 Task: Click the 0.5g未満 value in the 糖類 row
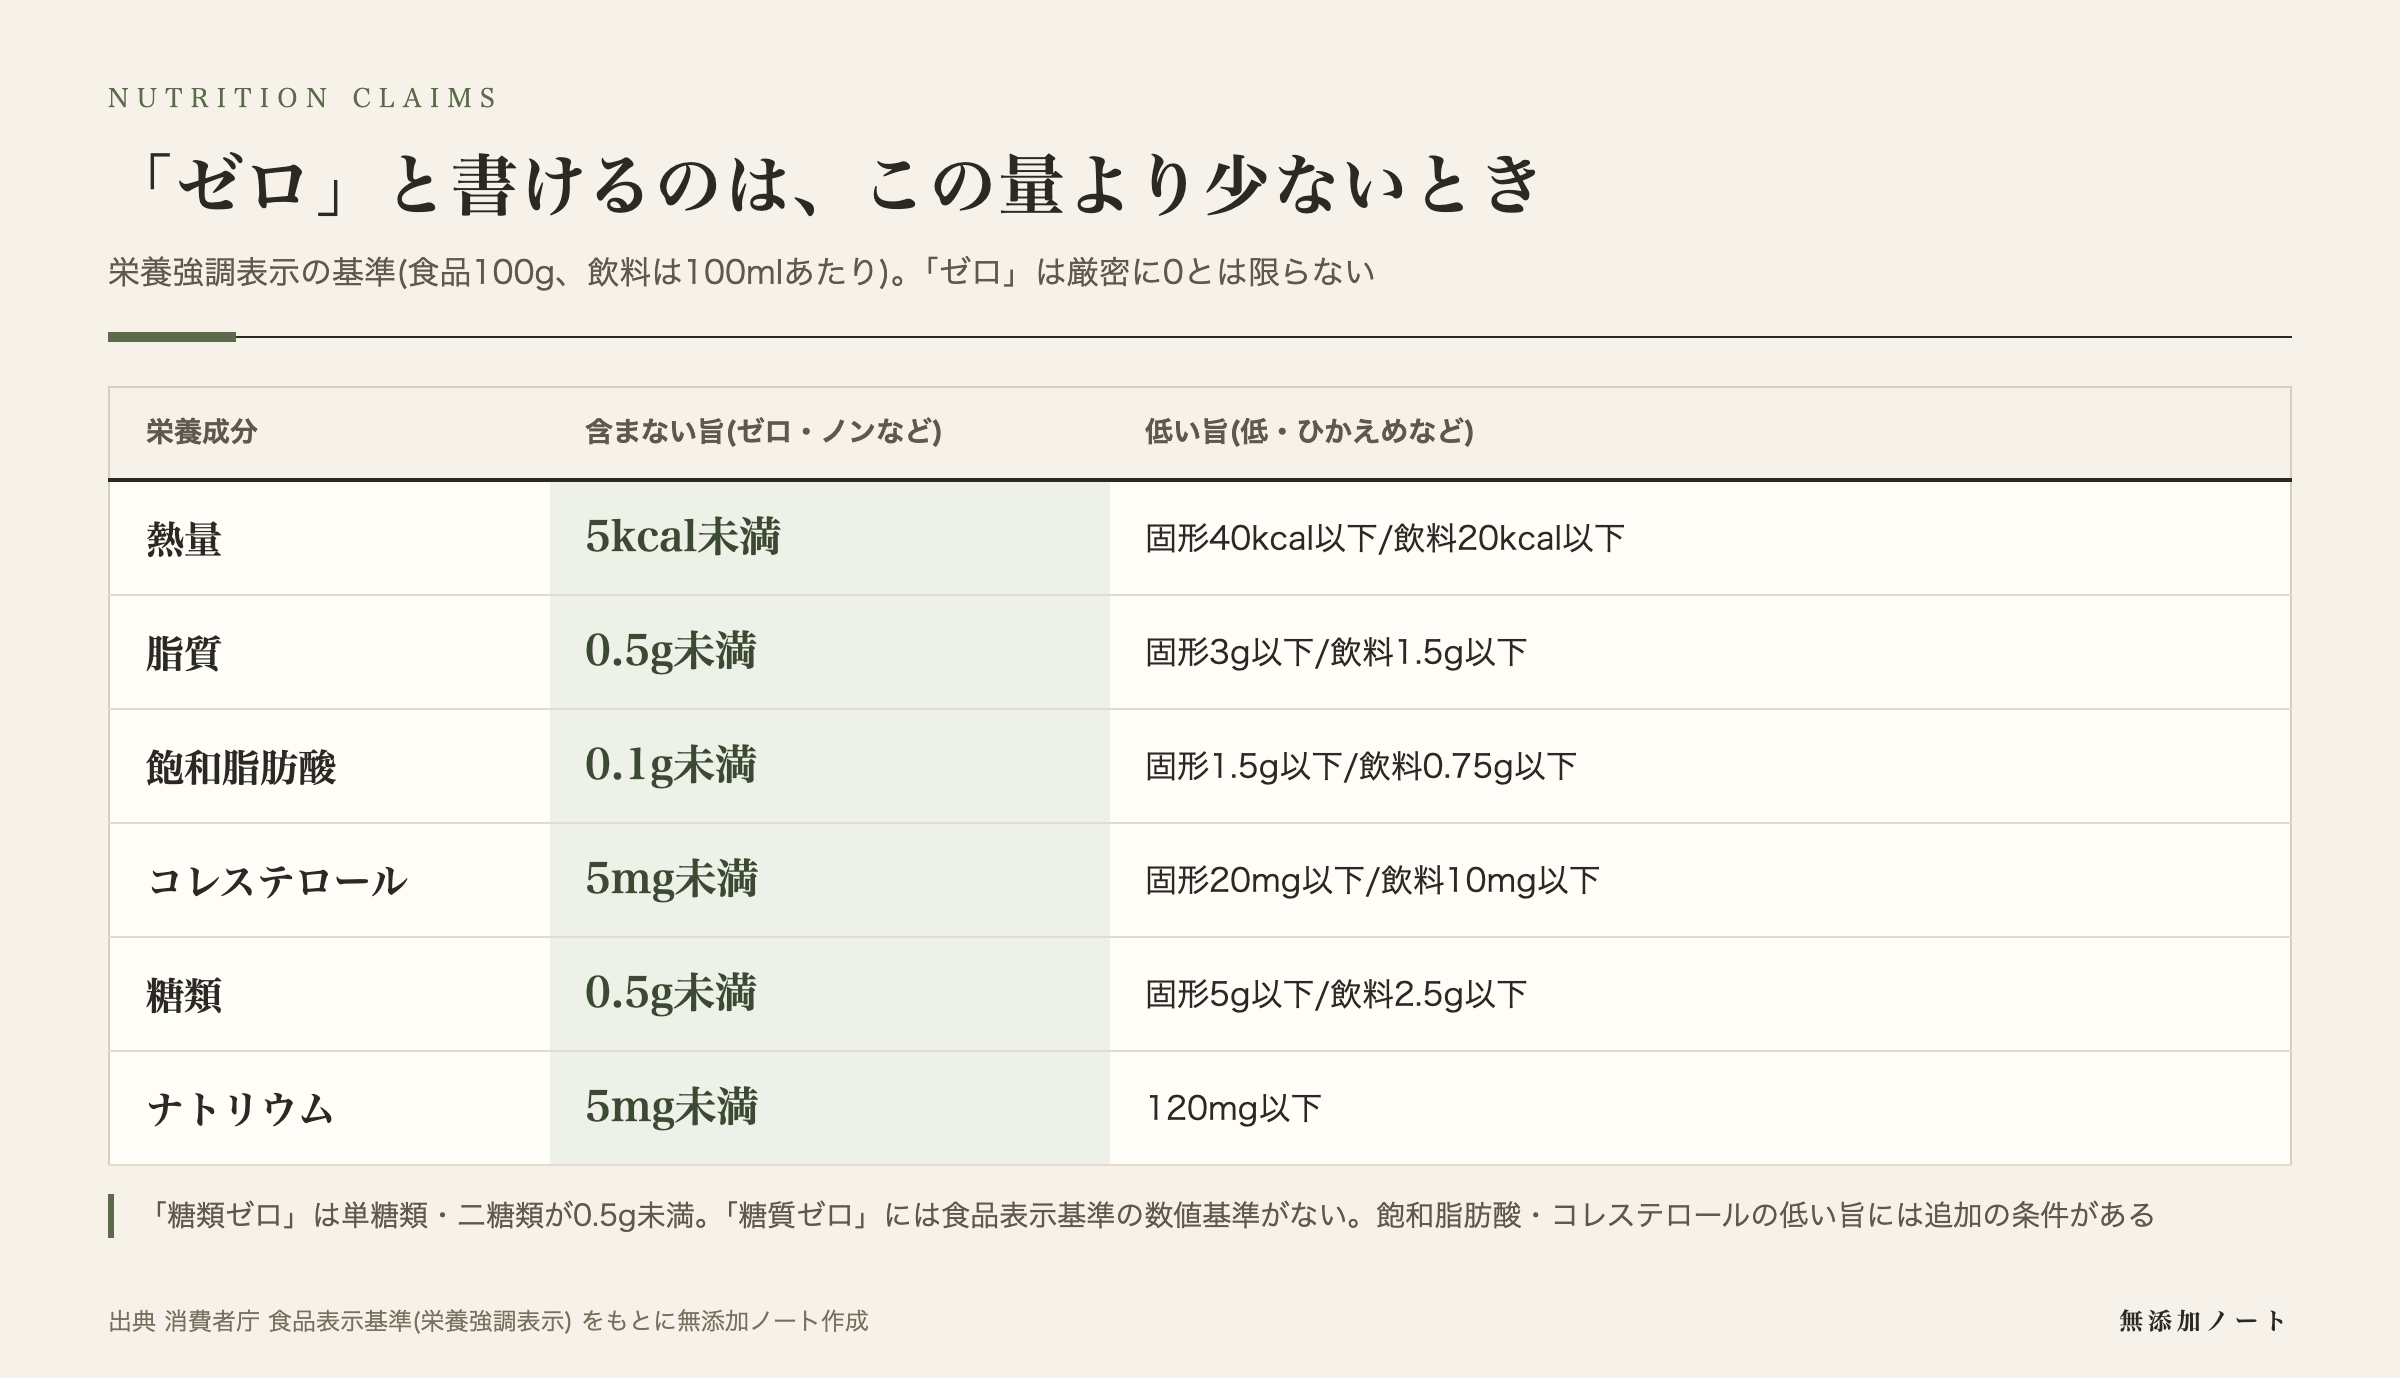click(671, 993)
